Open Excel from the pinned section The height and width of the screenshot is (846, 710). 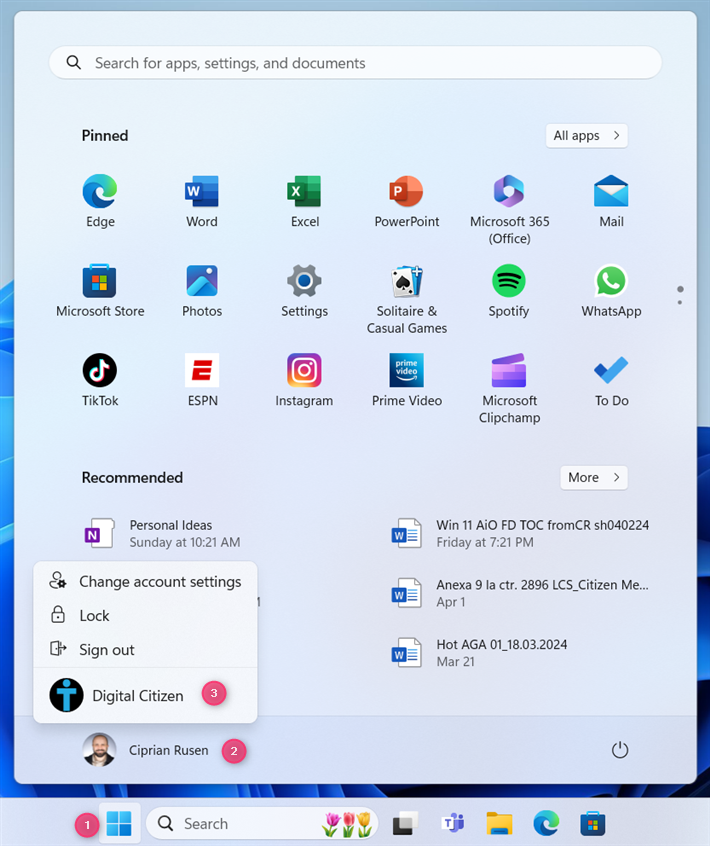304,201
